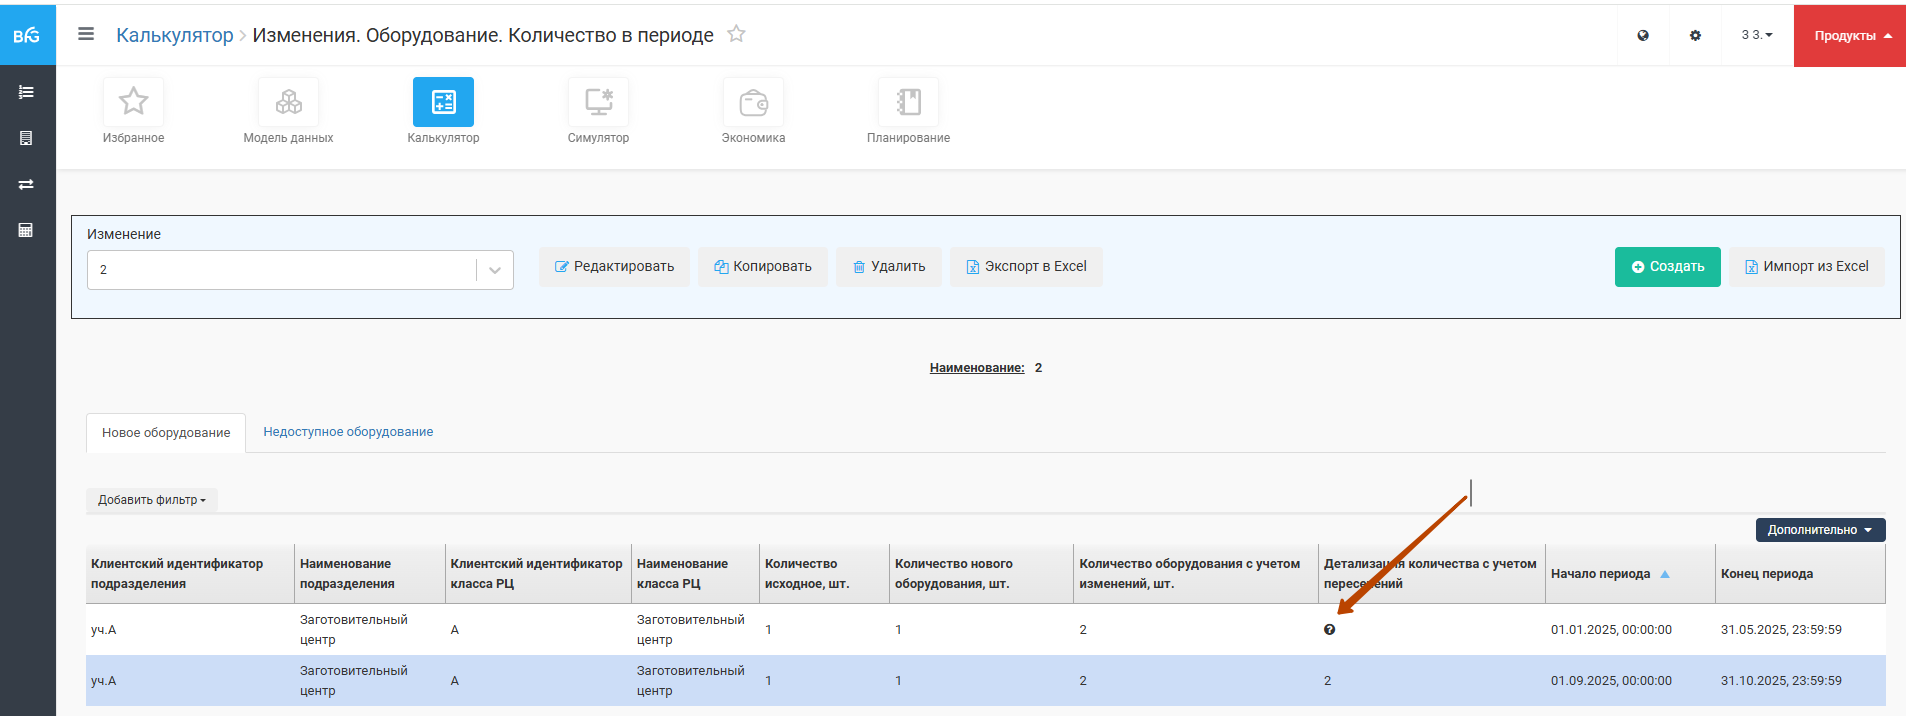Go to Калькулятор breadcrumb link
Screen dimensions: 1906x716
tap(174, 35)
